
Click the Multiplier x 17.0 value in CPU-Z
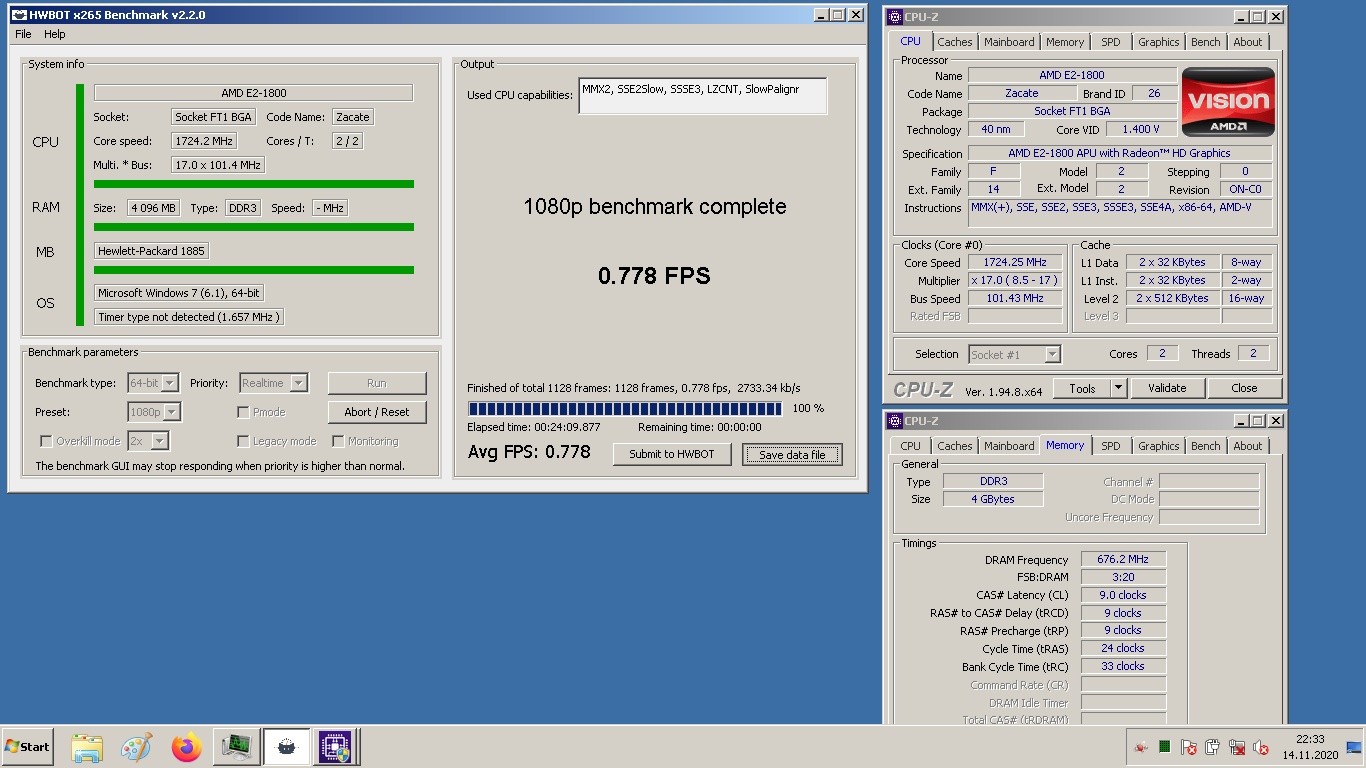click(1015, 281)
